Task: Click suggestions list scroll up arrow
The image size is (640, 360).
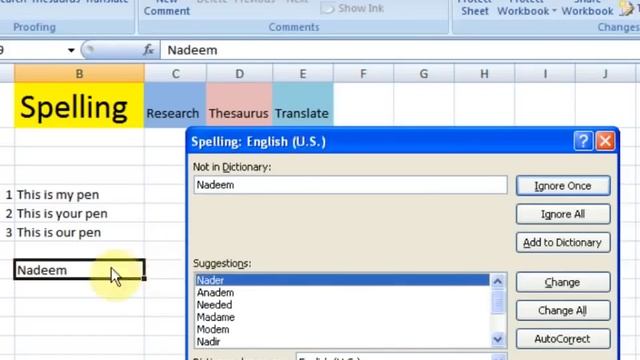Action: 498,281
